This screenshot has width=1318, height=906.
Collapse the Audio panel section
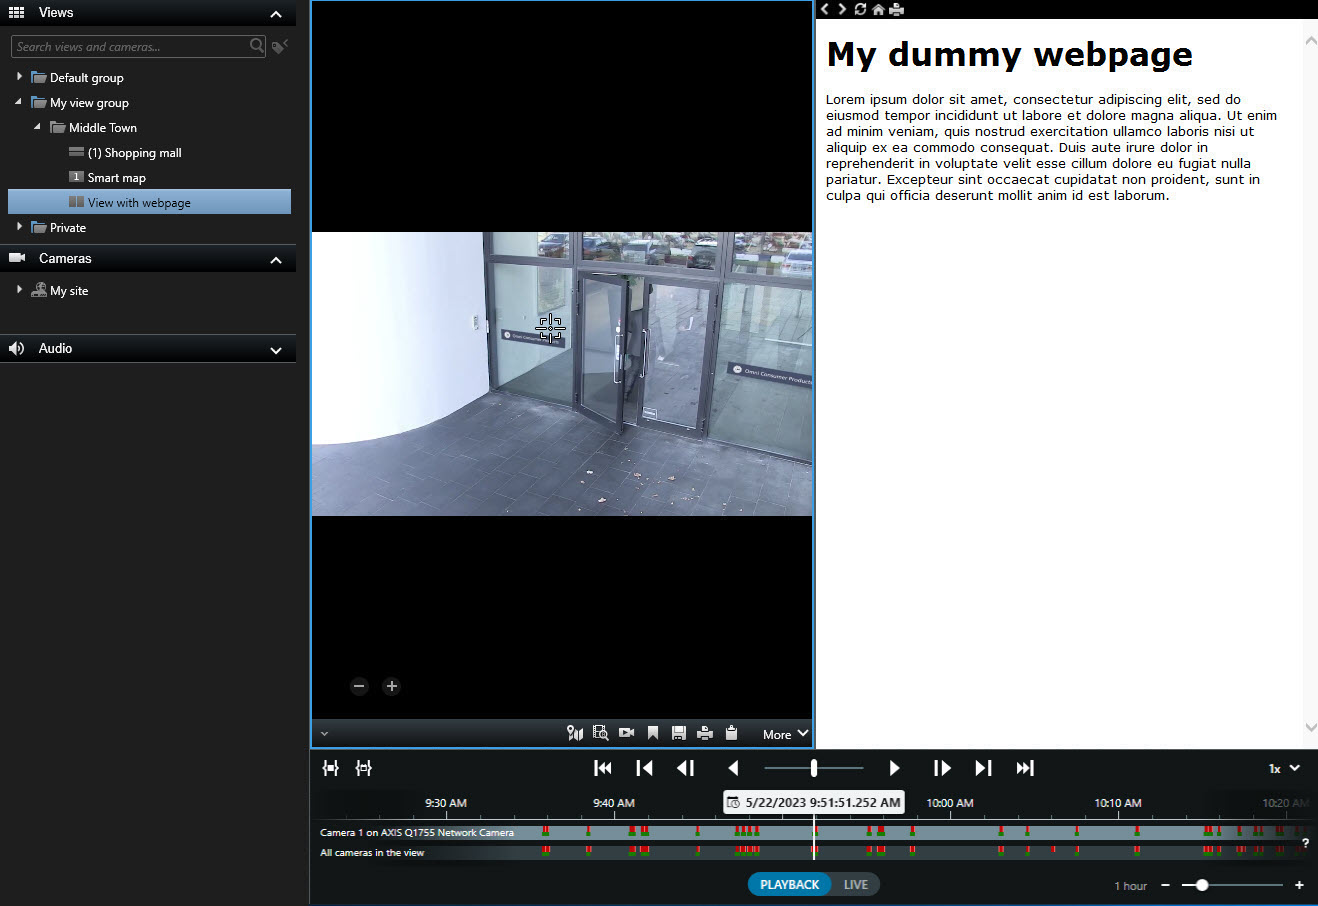(276, 350)
